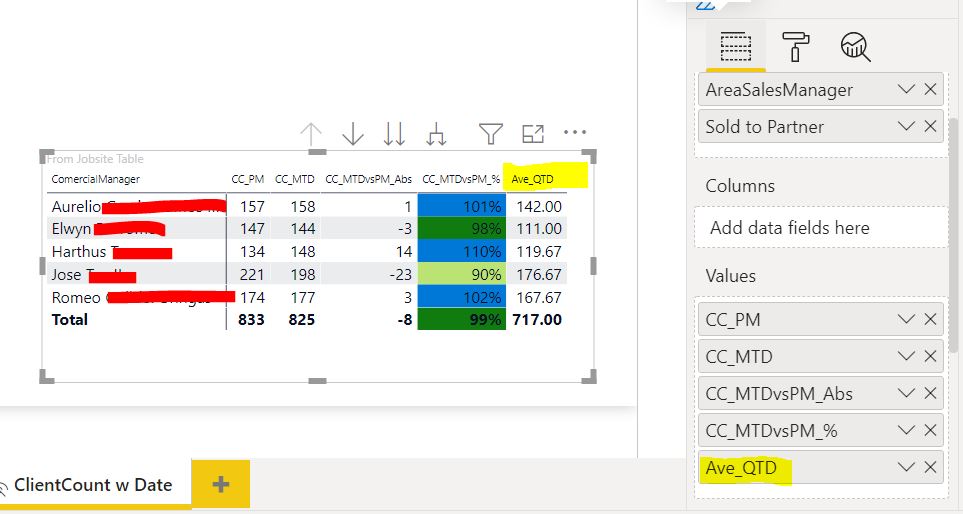This screenshot has width=963, height=514.
Task: Select the Jose row name
Action: point(66,275)
